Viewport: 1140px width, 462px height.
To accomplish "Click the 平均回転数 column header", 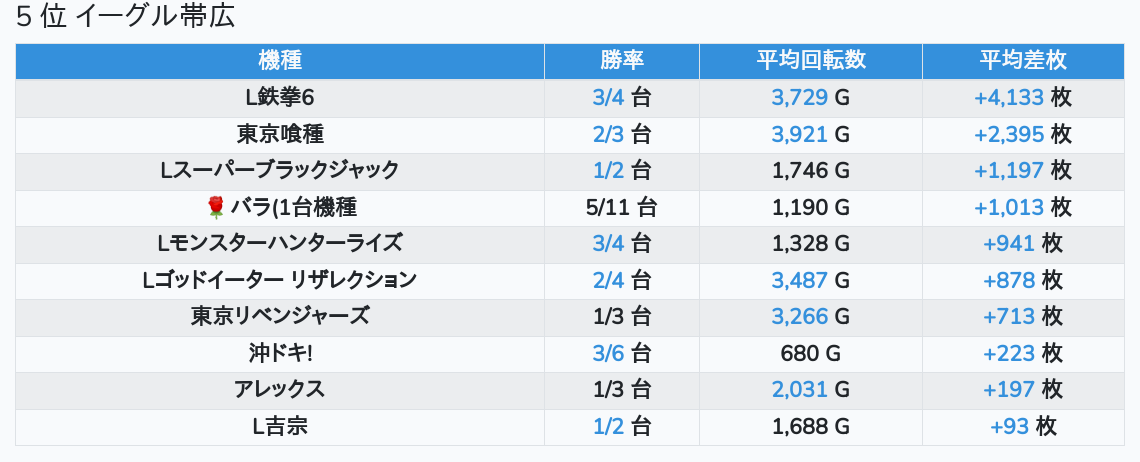I will [811, 60].
